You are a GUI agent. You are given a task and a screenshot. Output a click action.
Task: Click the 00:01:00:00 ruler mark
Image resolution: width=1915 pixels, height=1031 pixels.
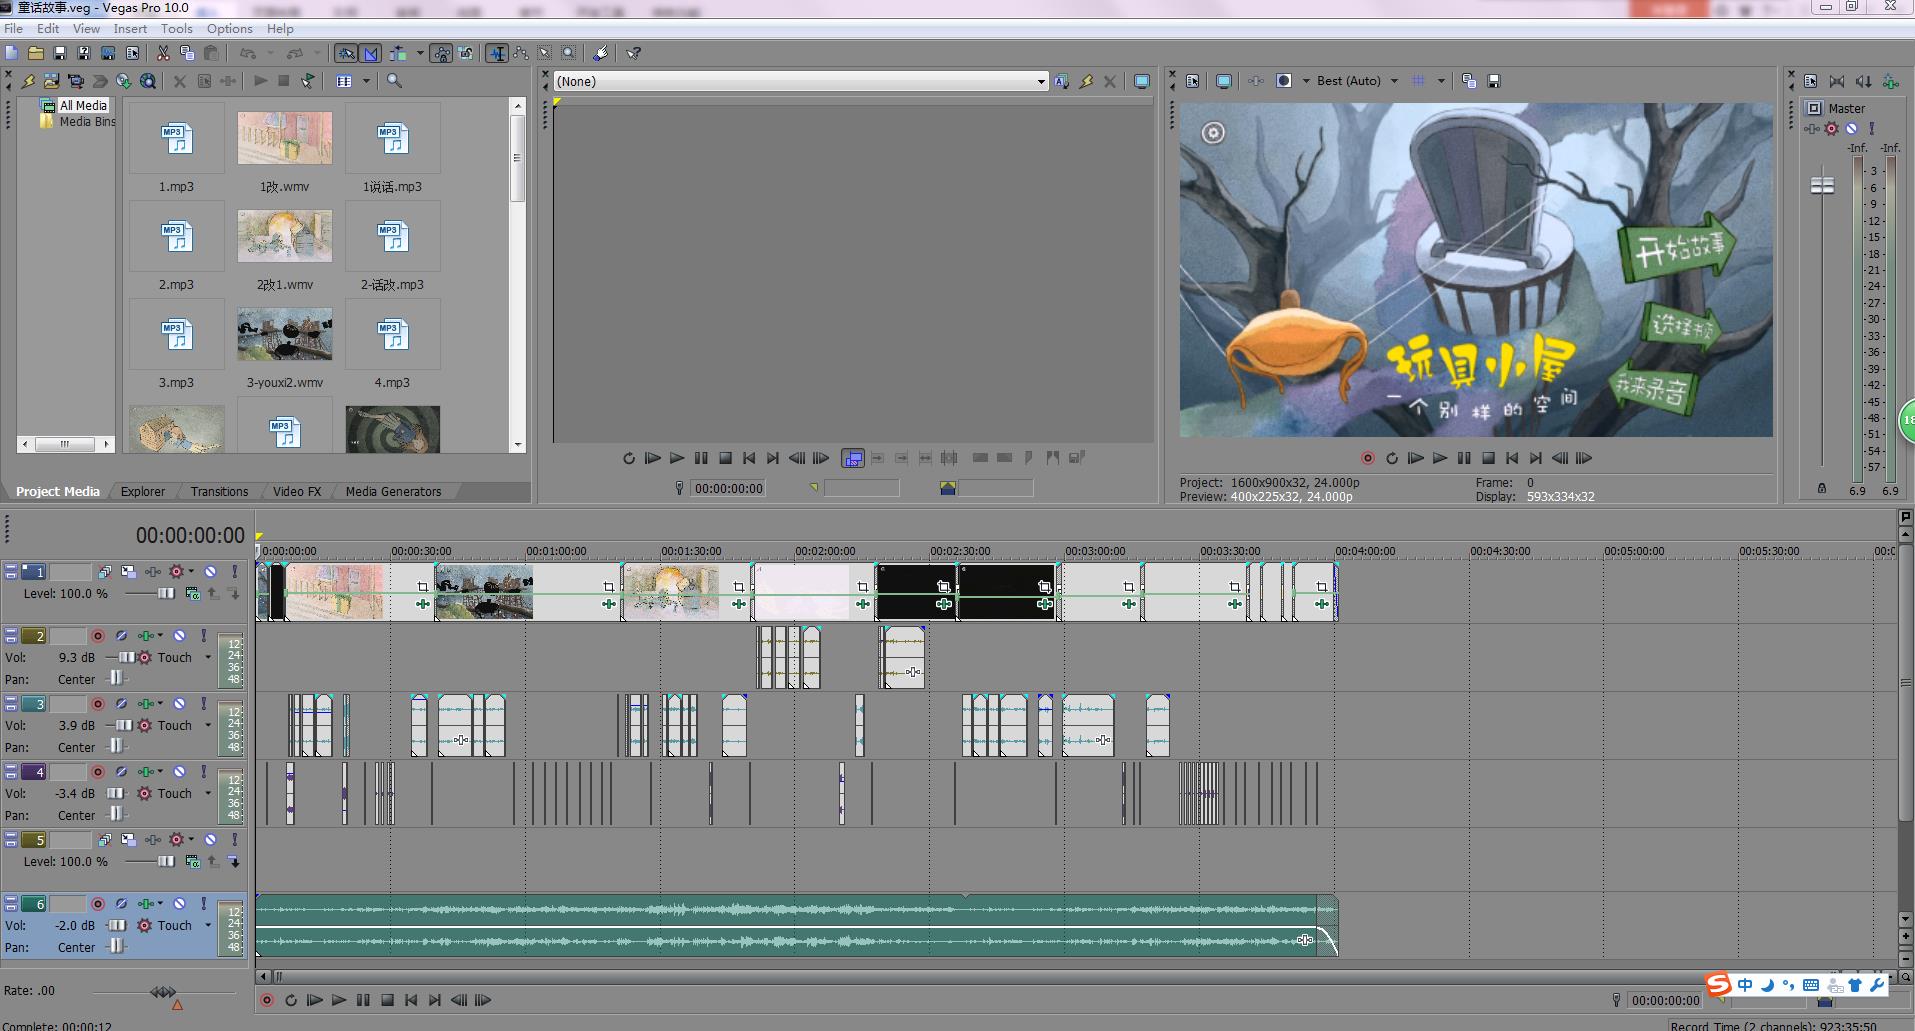tap(557, 551)
